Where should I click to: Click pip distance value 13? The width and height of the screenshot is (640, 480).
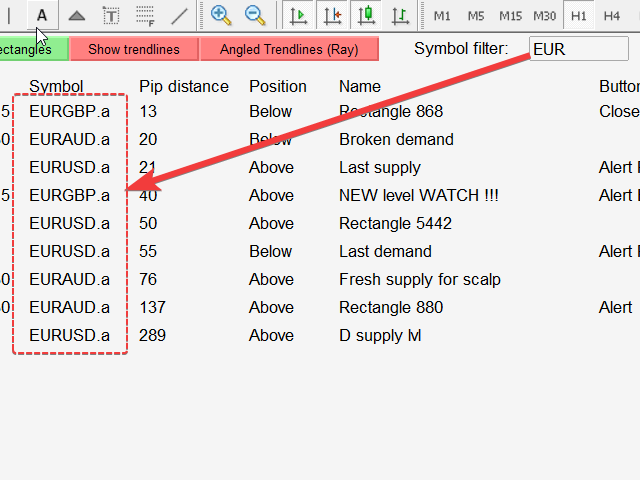coord(148,111)
